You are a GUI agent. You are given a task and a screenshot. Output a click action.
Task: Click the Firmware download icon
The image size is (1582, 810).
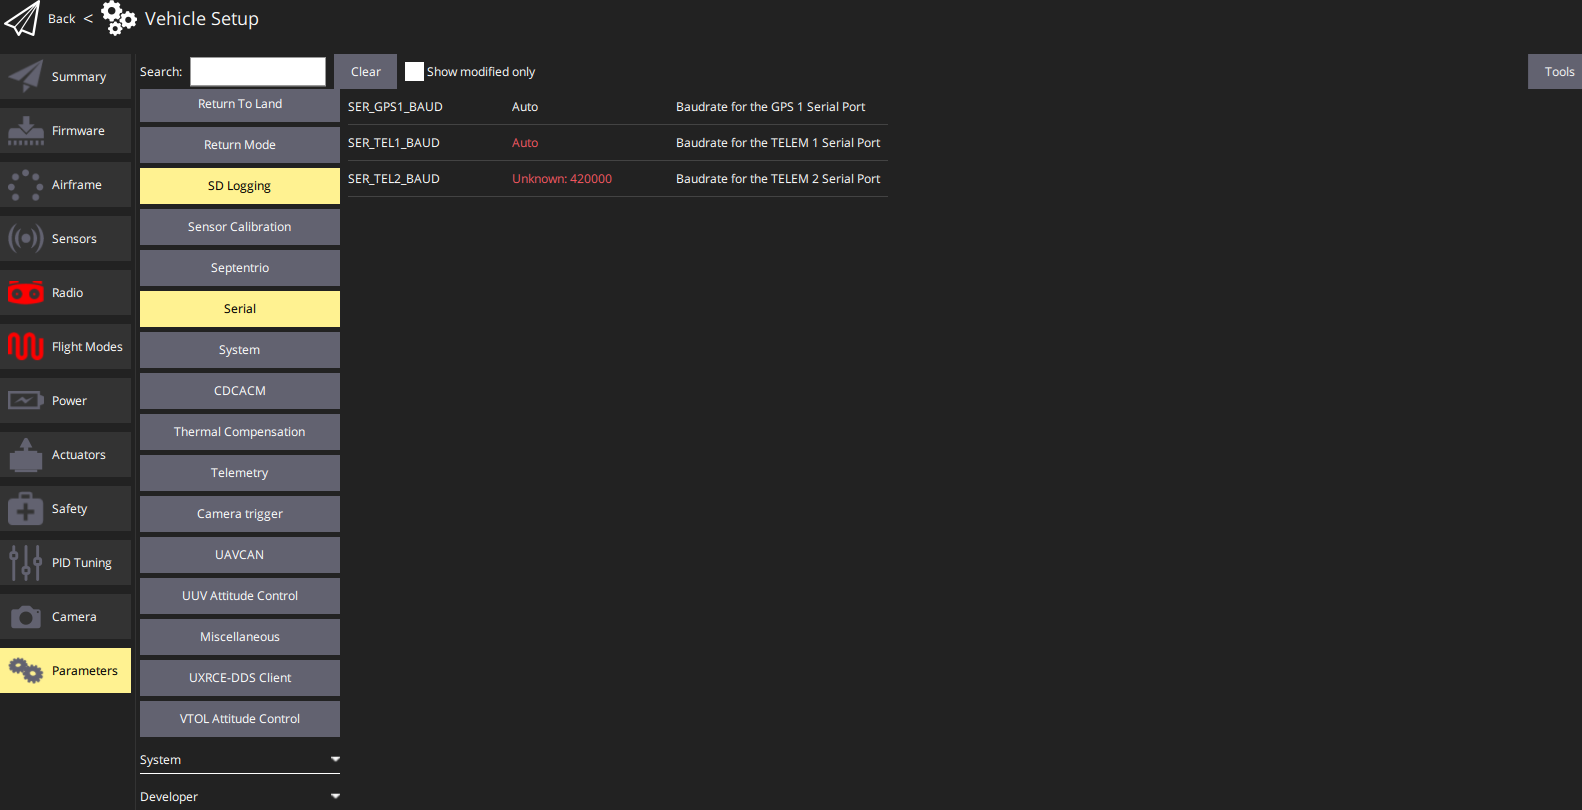tap(25, 131)
